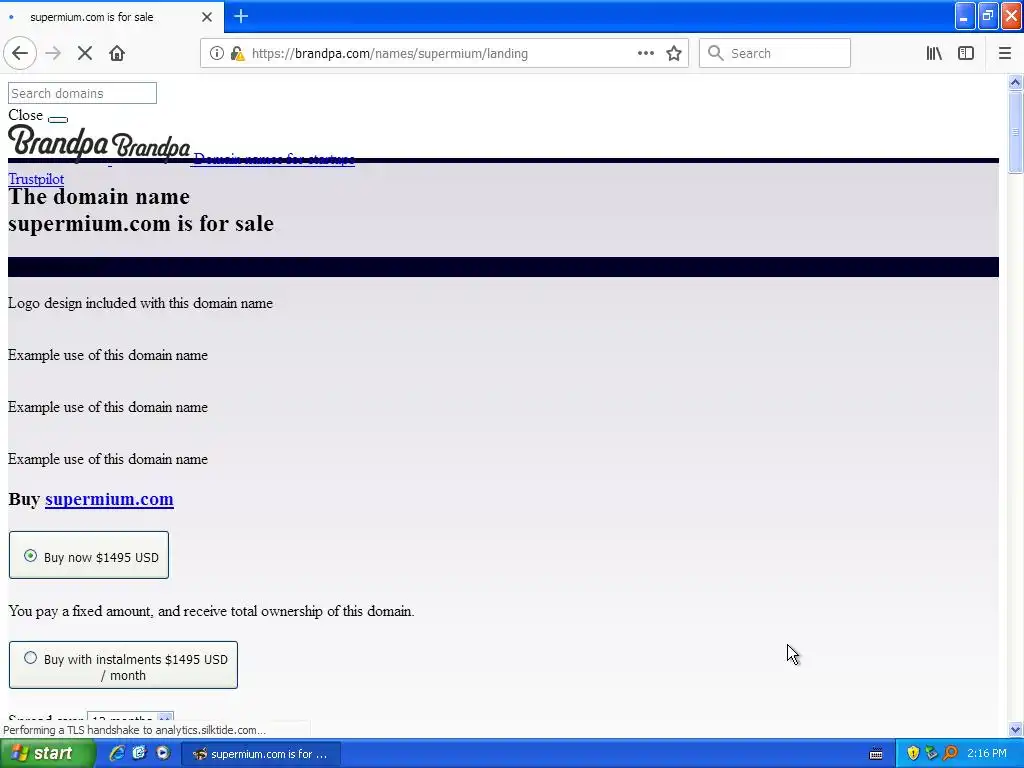Click 'Logo design included with this domain name' text
1024x768 pixels.
pyautogui.click(x=140, y=303)
